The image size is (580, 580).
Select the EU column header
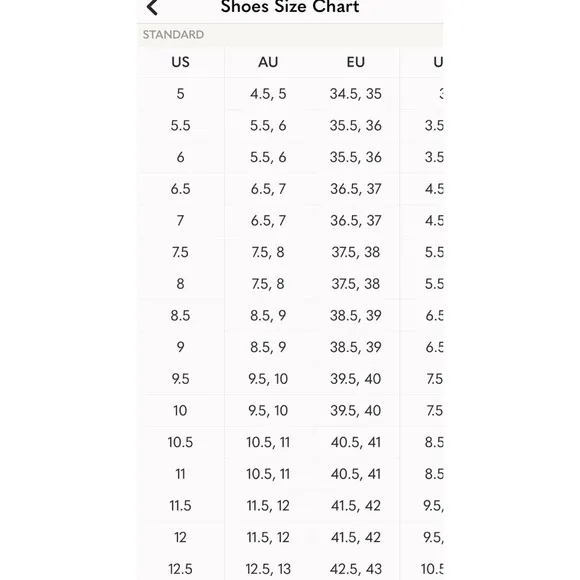point(356,62)
